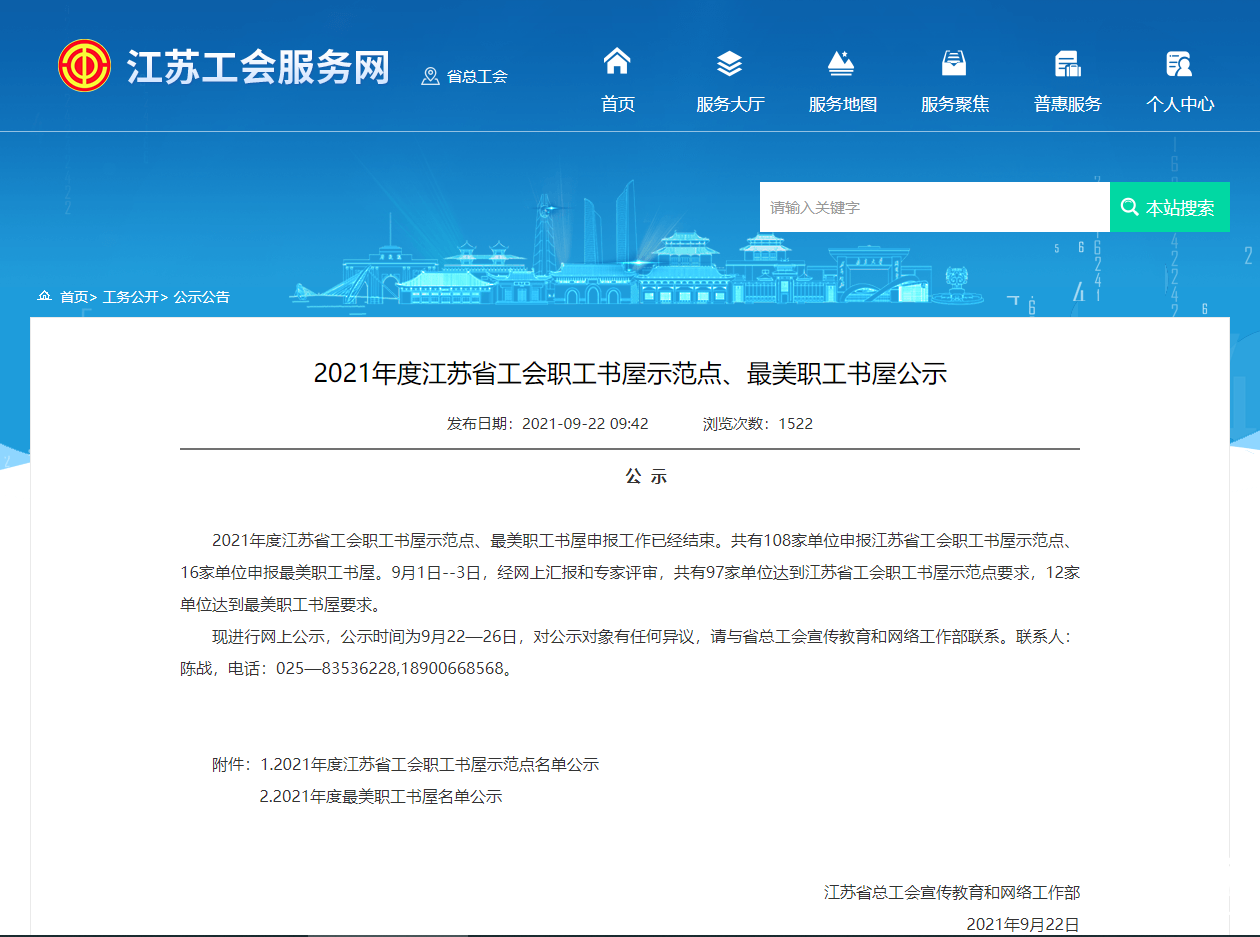Click the 本站搜索 search button
Screen dimensions: 1260x937
(1170, 207)
